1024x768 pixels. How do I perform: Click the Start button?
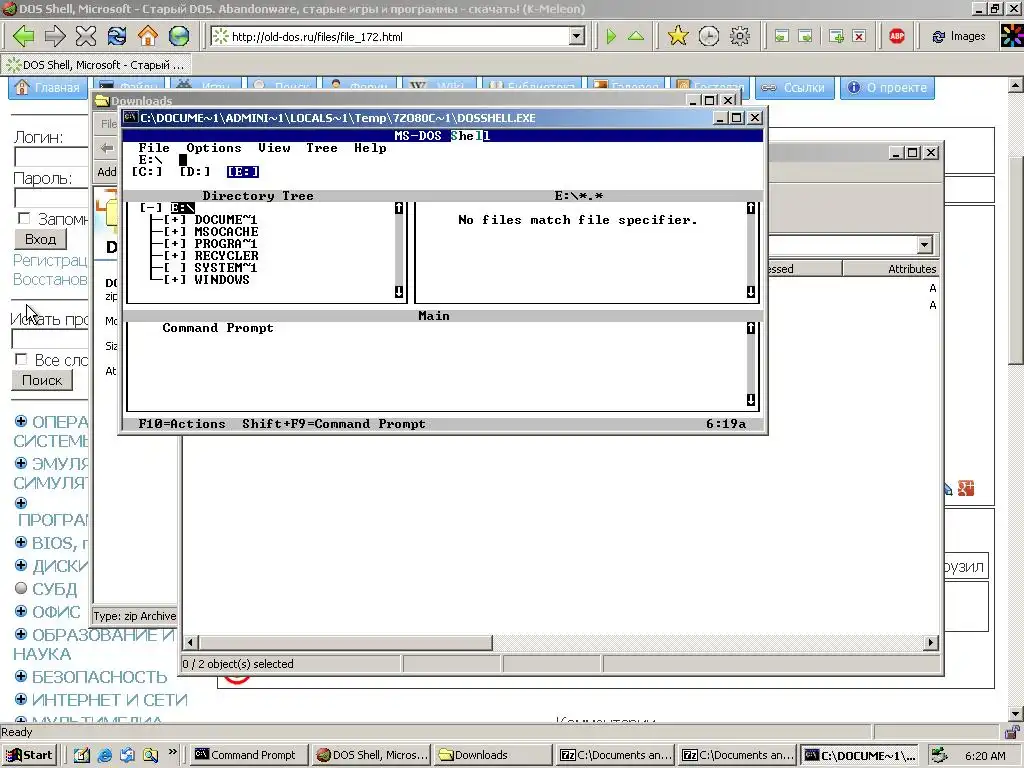pyautogui.click(x=29, y=755)
